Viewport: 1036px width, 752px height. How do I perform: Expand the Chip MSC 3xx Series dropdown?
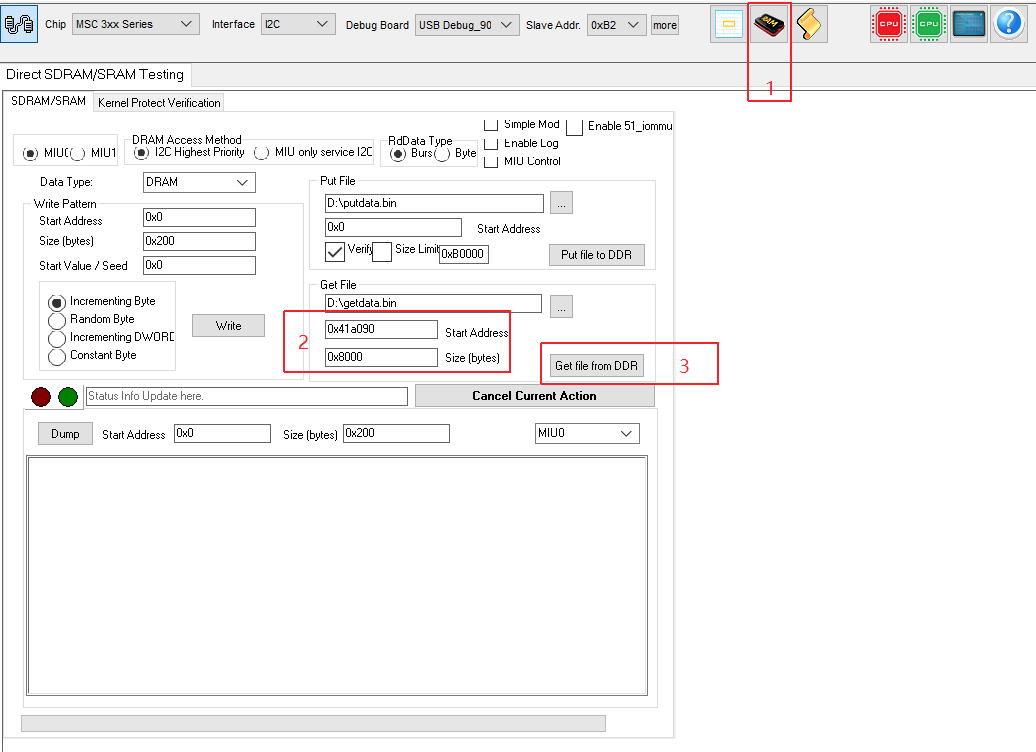click(x=135, y=24)
